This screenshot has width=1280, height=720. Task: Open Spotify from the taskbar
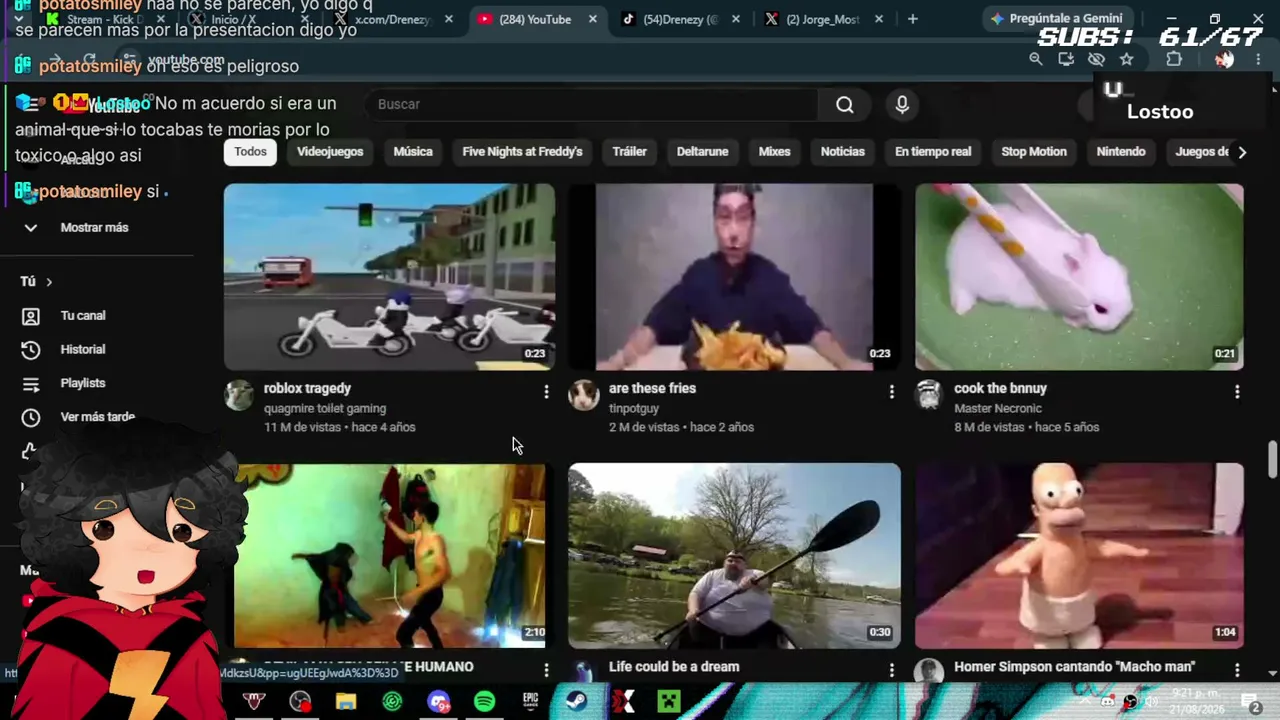484,702
